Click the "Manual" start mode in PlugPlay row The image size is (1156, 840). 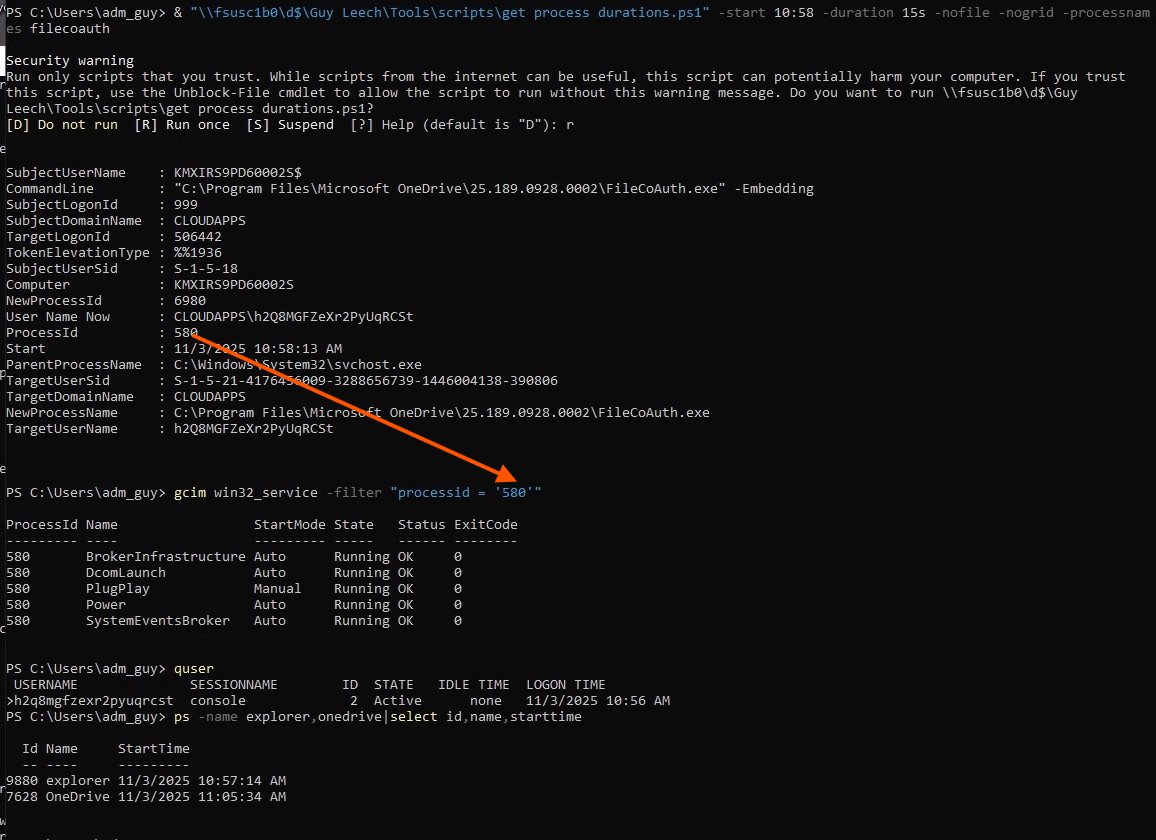(x=277, y=589)
